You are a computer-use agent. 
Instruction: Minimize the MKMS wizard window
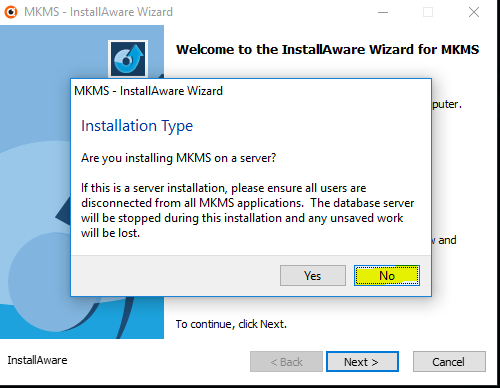[383, 12]
